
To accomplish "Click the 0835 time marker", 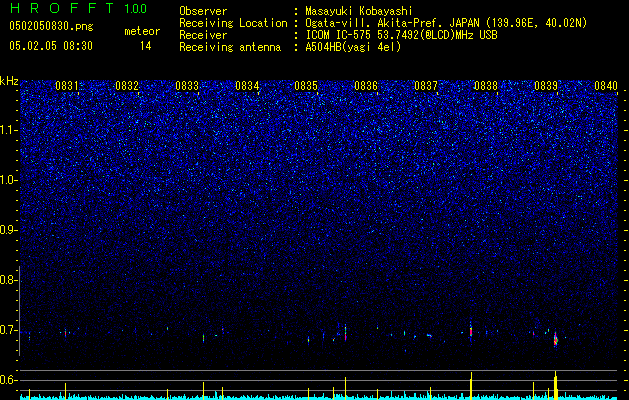I will [306, 86].
